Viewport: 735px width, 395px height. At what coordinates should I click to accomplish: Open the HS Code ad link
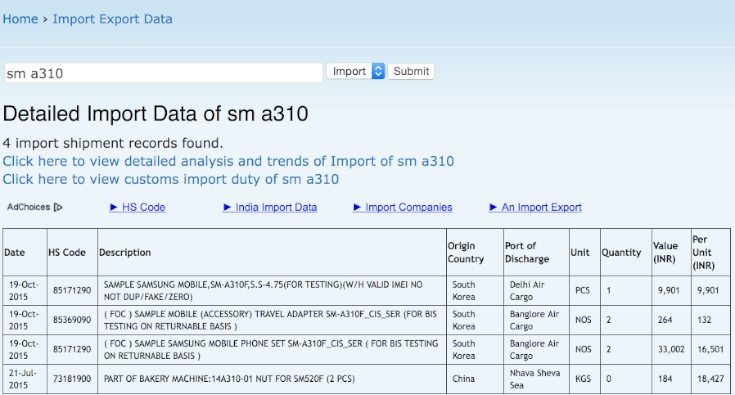[137, 207]
